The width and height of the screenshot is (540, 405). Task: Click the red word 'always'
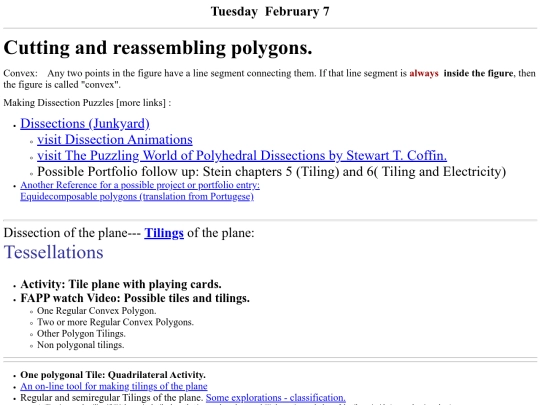click(x=424, y=73)
